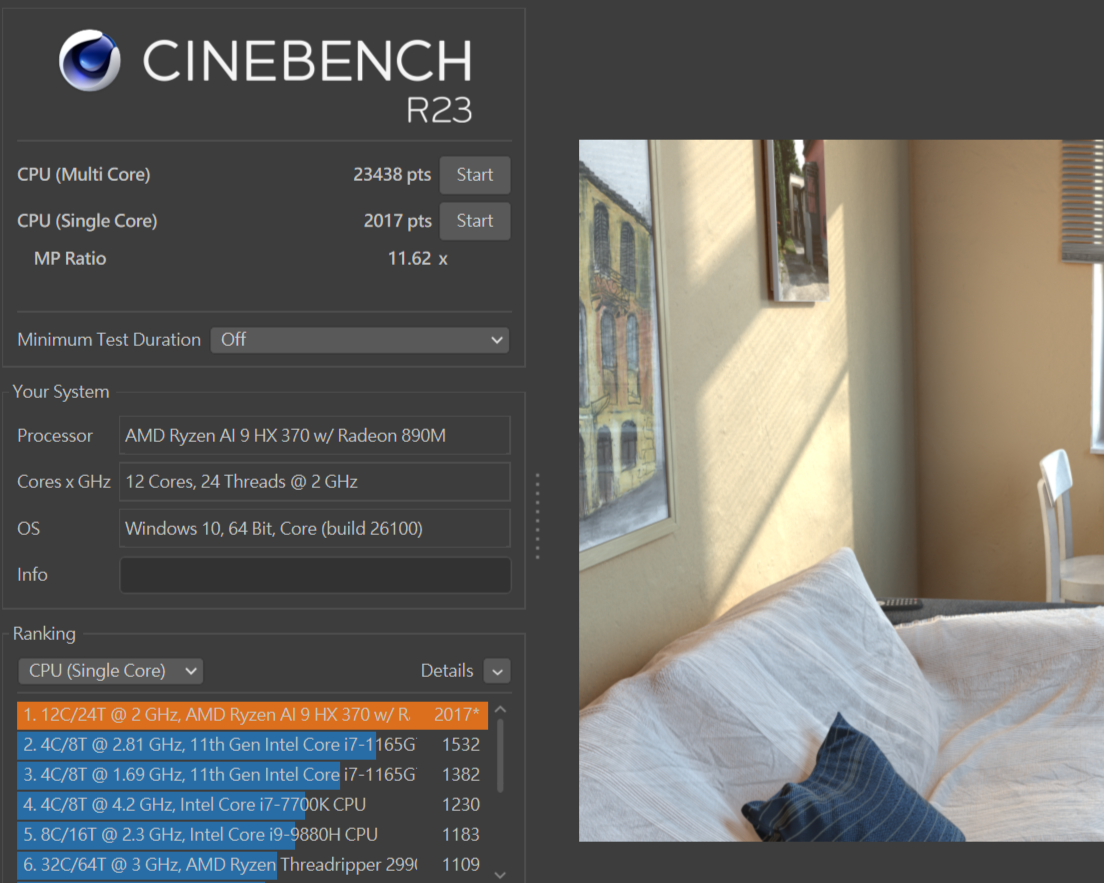Select ranking entry 3 i7-1165G 1.69 GHz
This screenshot has height=883, width=1104.
click(253, 775)
